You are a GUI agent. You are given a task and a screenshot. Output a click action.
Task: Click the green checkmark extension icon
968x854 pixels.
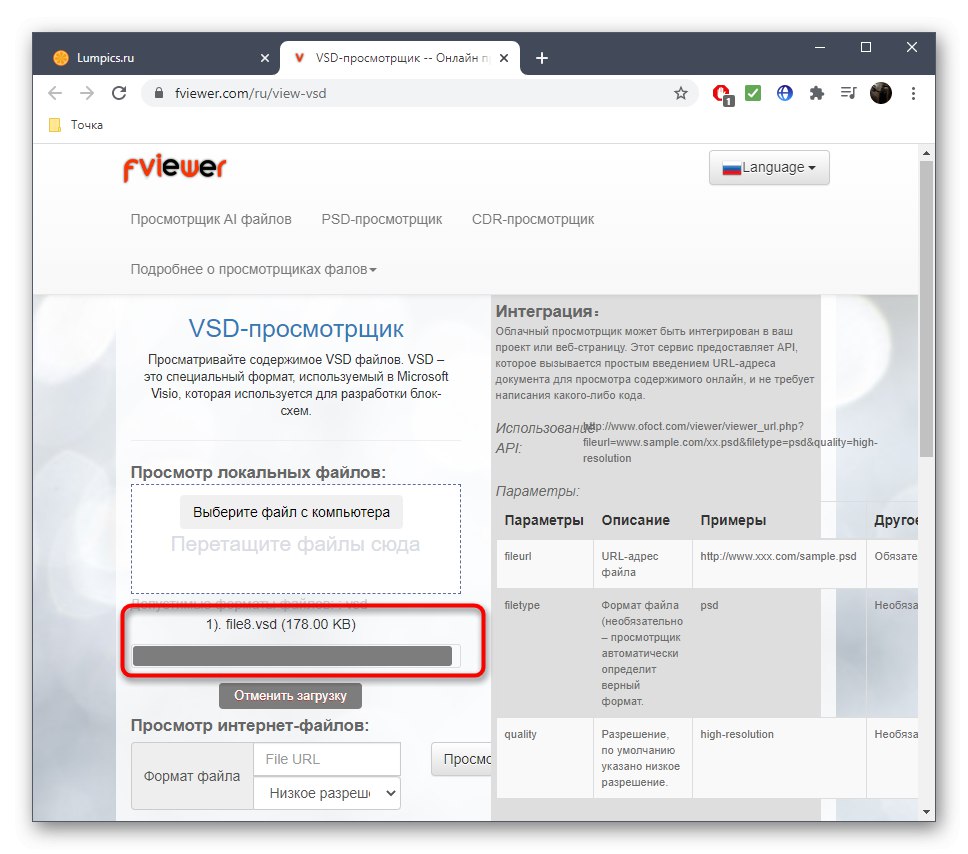(x=753, y=93)
